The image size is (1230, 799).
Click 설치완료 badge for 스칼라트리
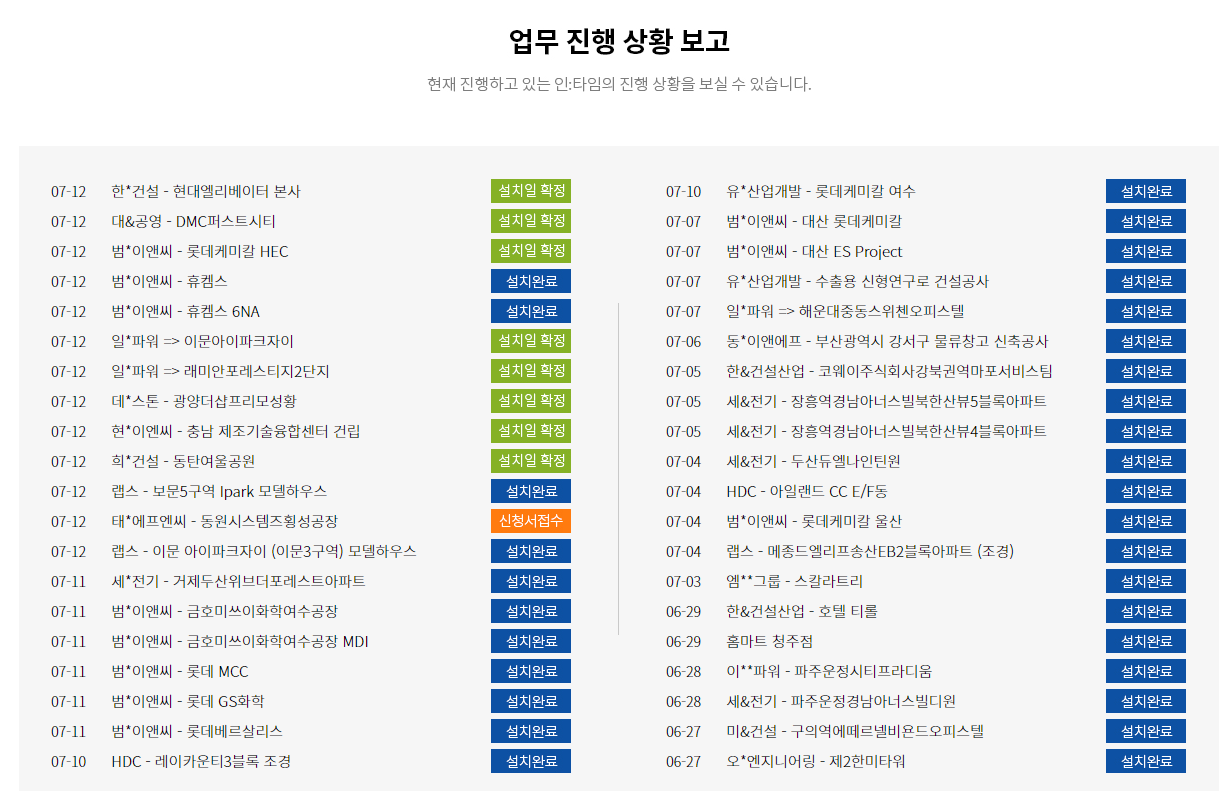pos(1146,581)
